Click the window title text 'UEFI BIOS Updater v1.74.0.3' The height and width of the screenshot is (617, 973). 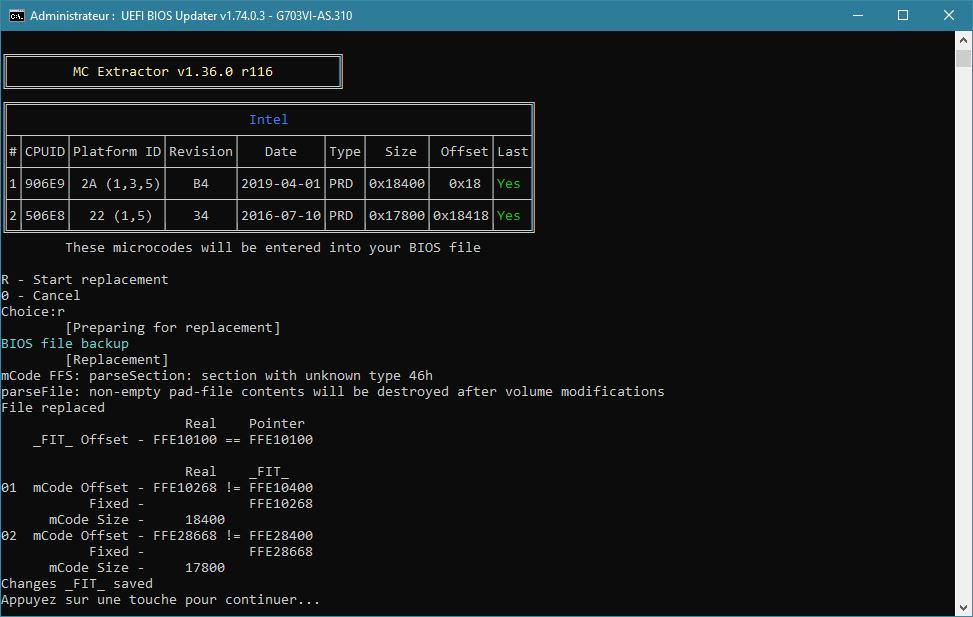point(193,16)
